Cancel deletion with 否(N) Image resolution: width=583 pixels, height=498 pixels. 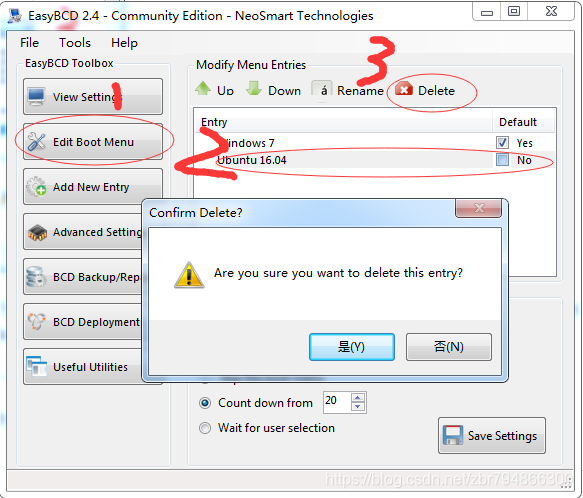448,347
